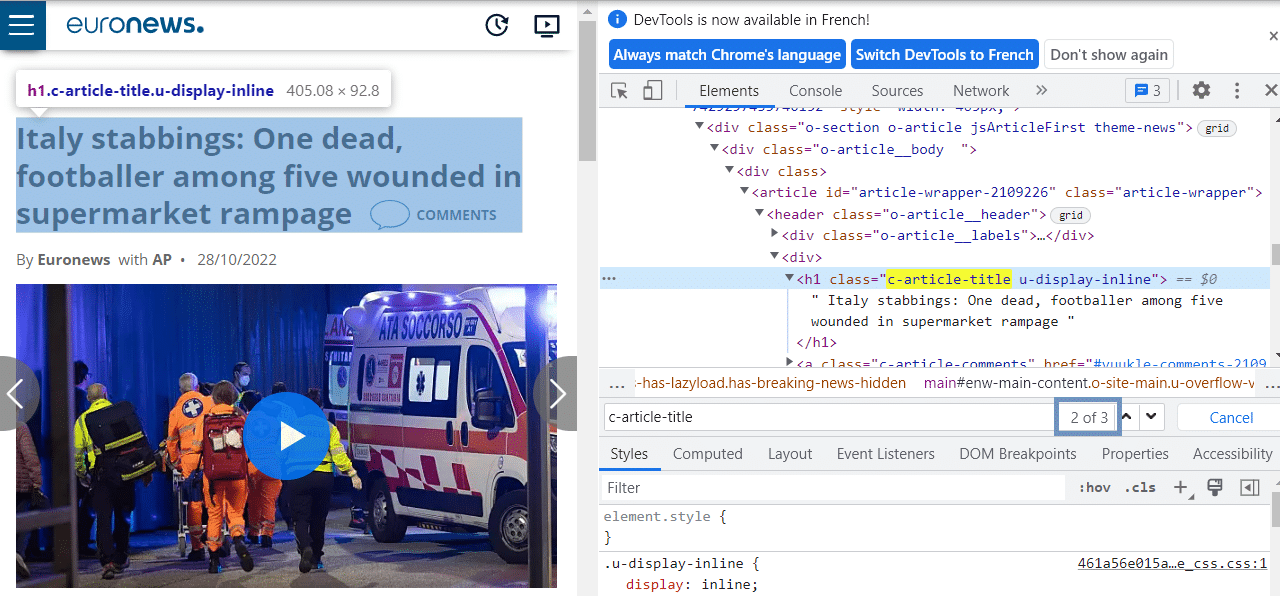The width and height of the screenshot is (1280, 596).
Task: Open the euronews hamburger menu
Action: pos(22,25)
